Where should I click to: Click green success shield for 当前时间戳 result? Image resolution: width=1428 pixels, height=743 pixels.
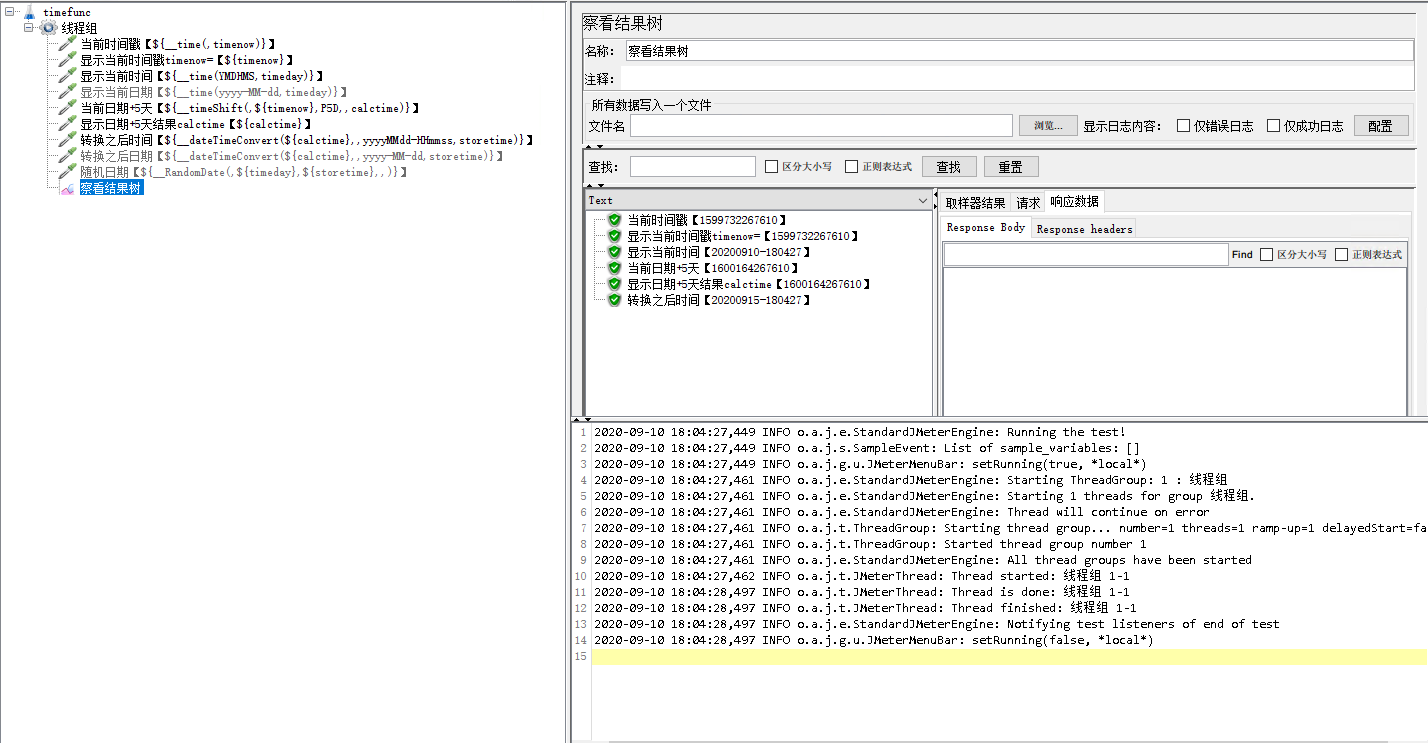(x=615, y=220)
